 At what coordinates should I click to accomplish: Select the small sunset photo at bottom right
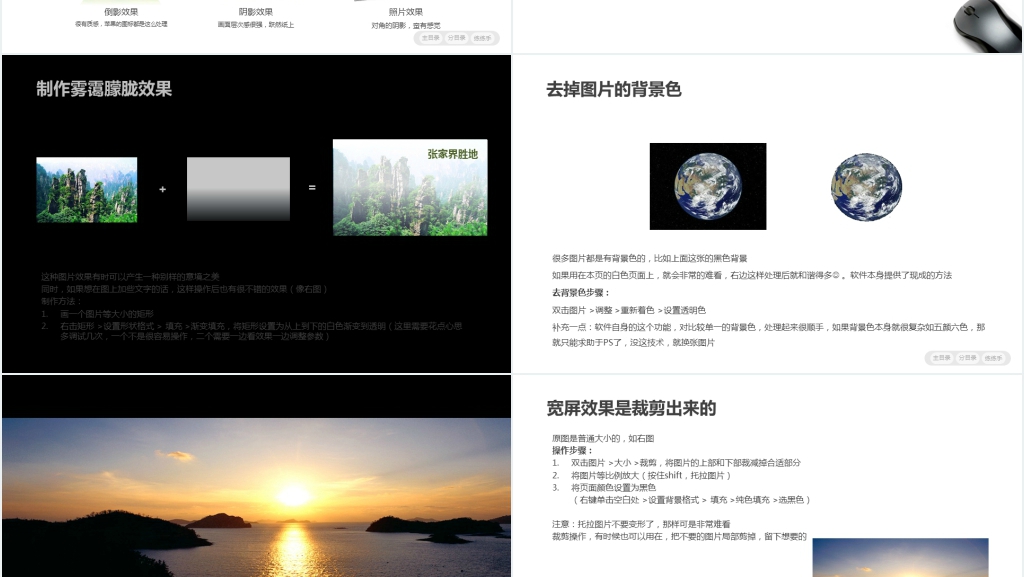(900, 558)
